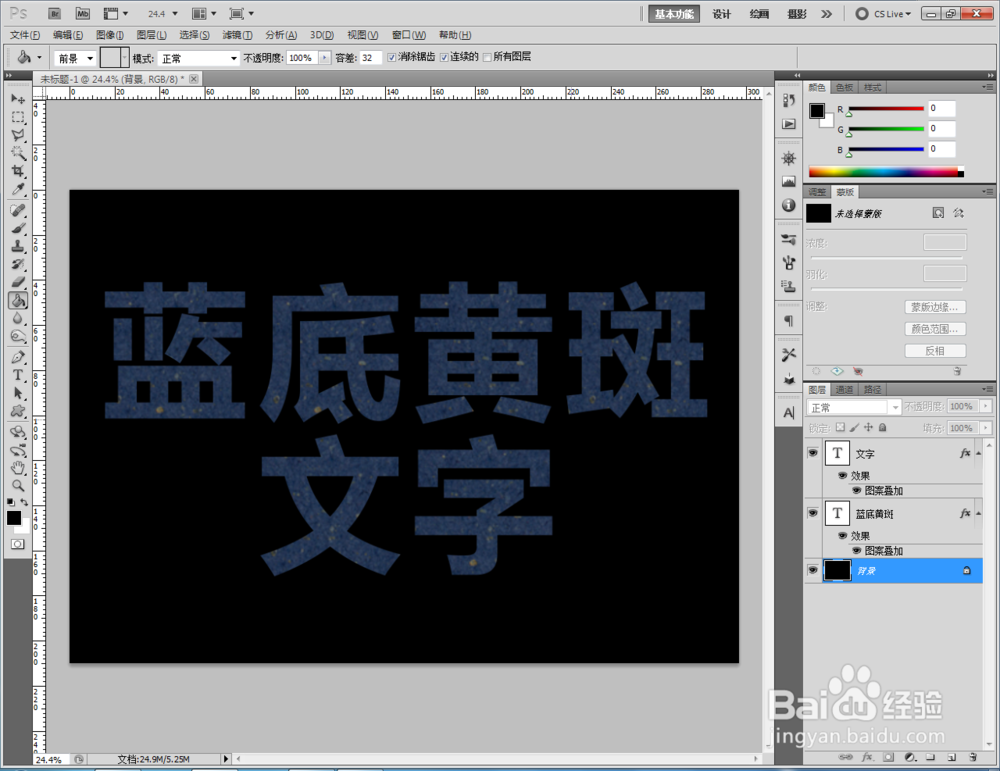Select the Horizontal Type tool
1000x771 pixels.
tap(18, 375)
